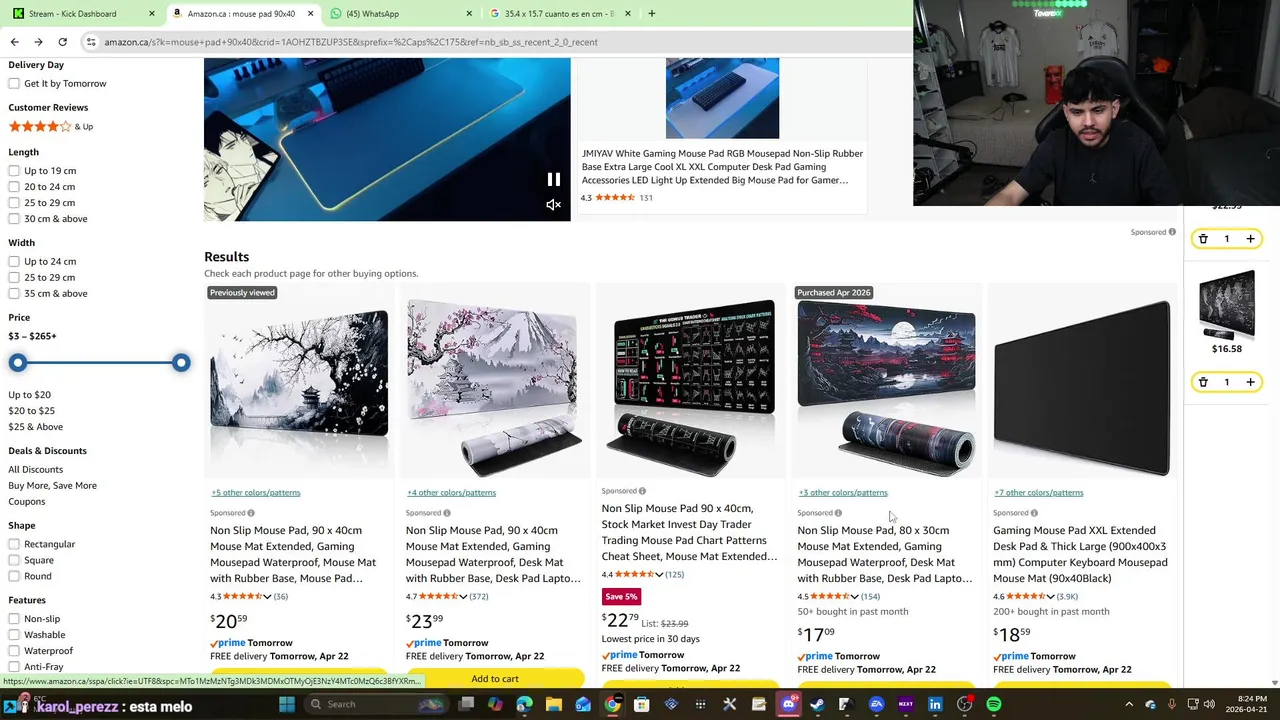Open Microsoft Edge from taskbar
Viewport: 1280px width, 720px height.
coord(524,704)
